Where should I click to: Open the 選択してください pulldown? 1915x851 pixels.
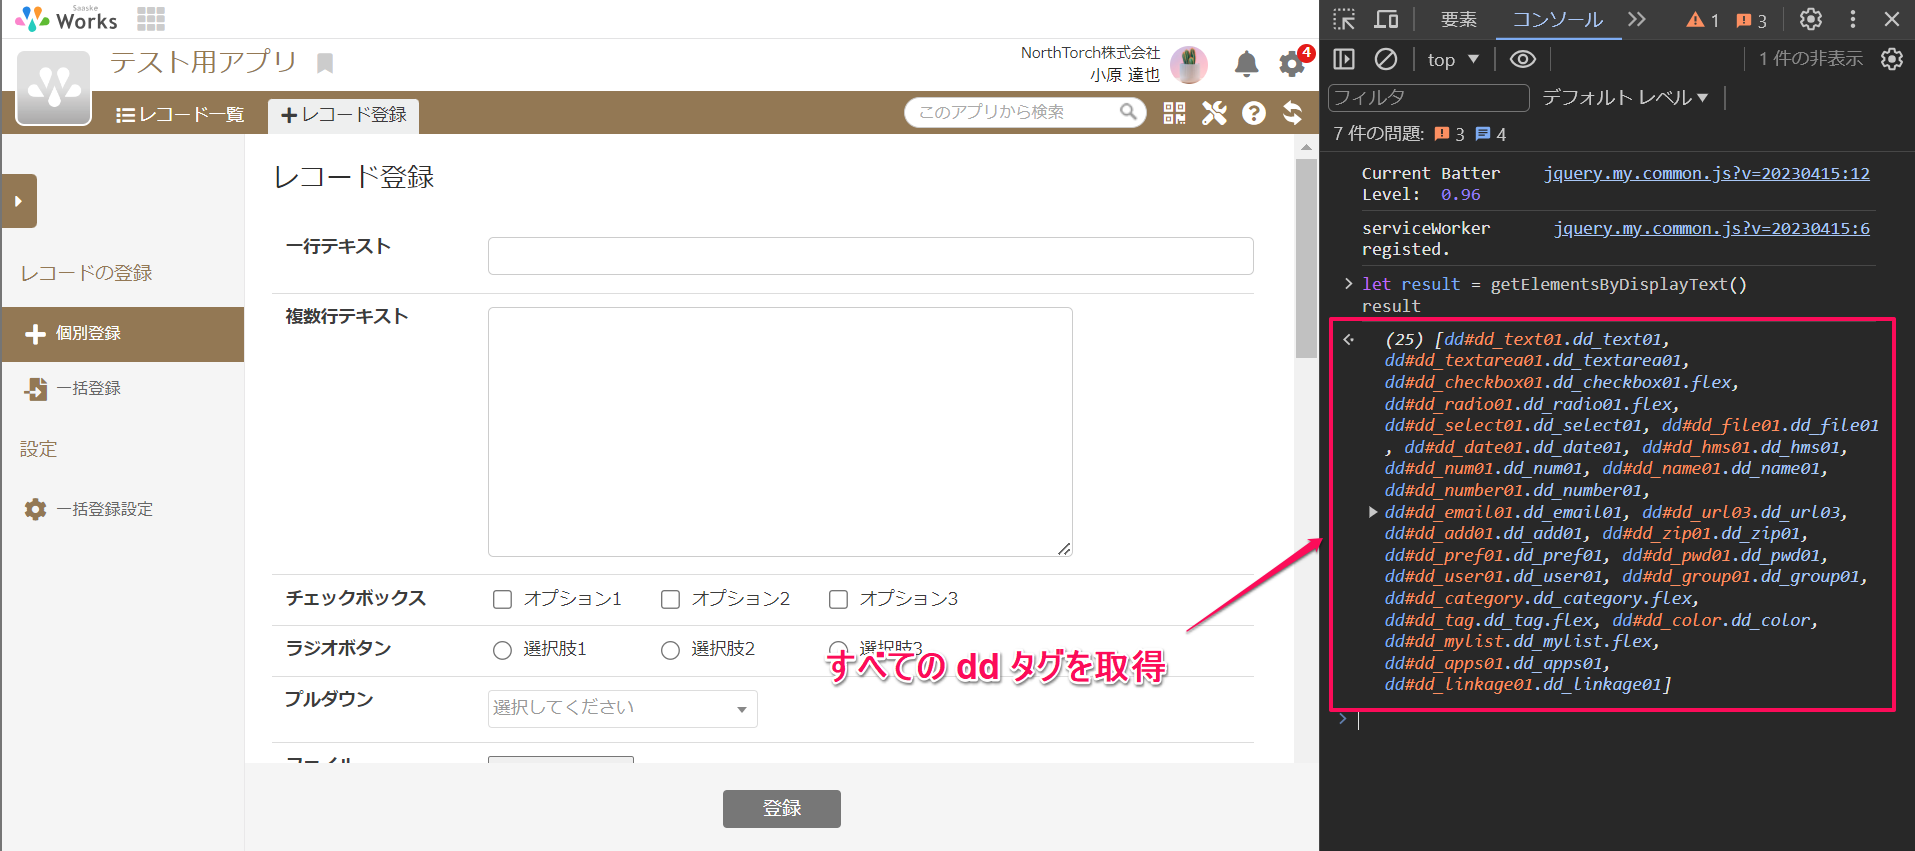tap(622, 708)
